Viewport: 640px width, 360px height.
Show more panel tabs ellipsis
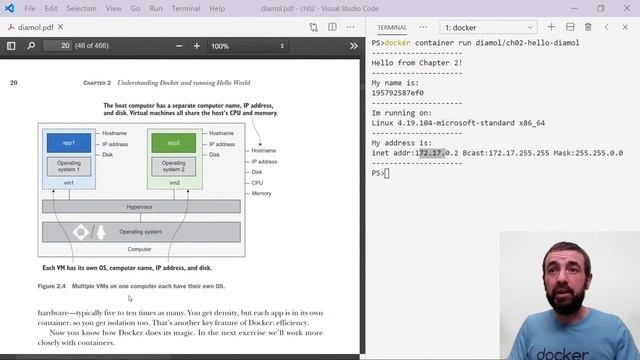[x=423, y=27]
